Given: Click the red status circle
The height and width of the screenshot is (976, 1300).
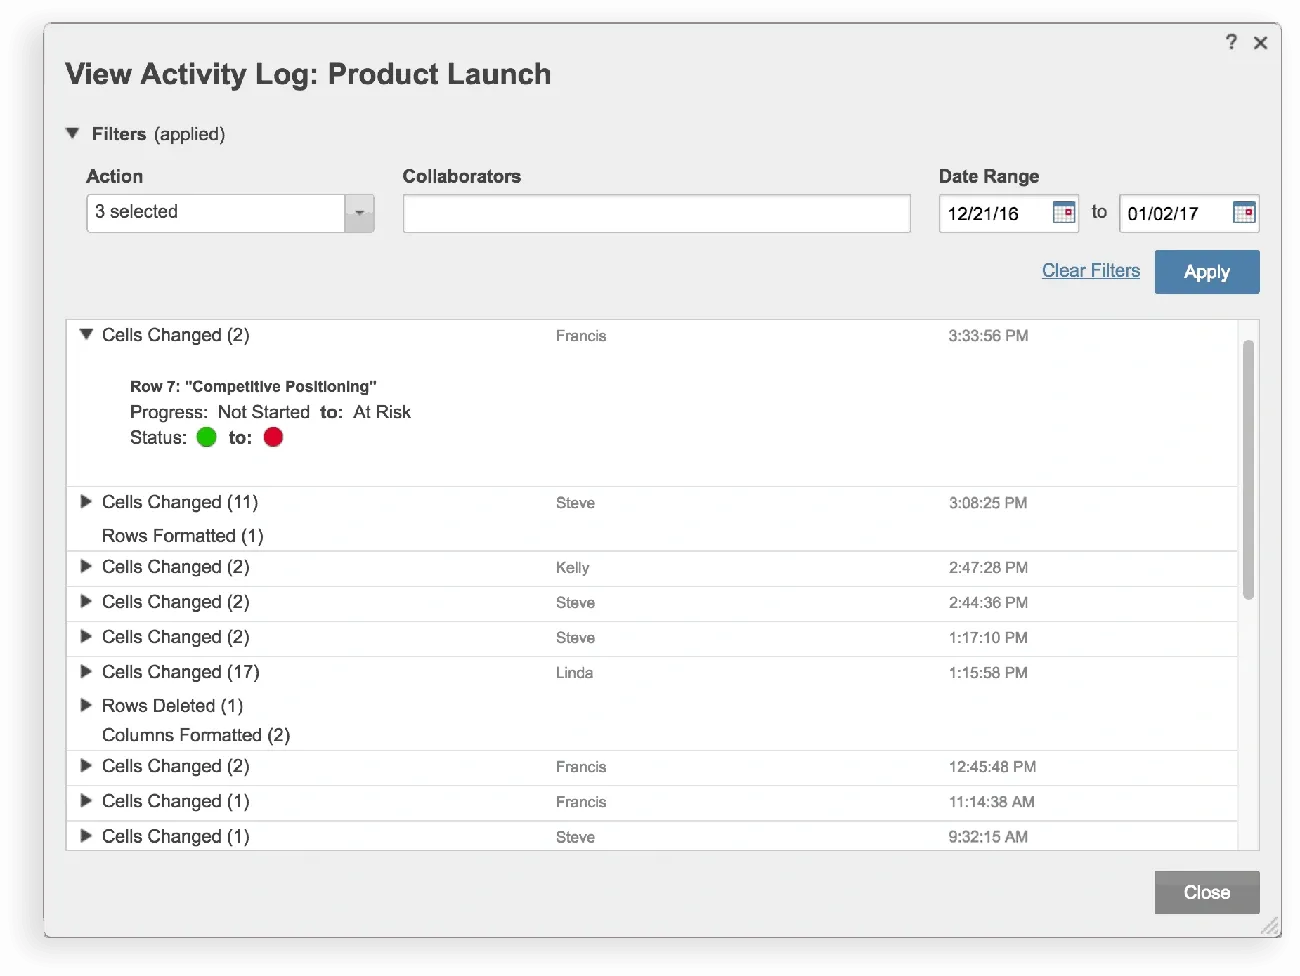Looking at the screenshot, I should point(273,437).
